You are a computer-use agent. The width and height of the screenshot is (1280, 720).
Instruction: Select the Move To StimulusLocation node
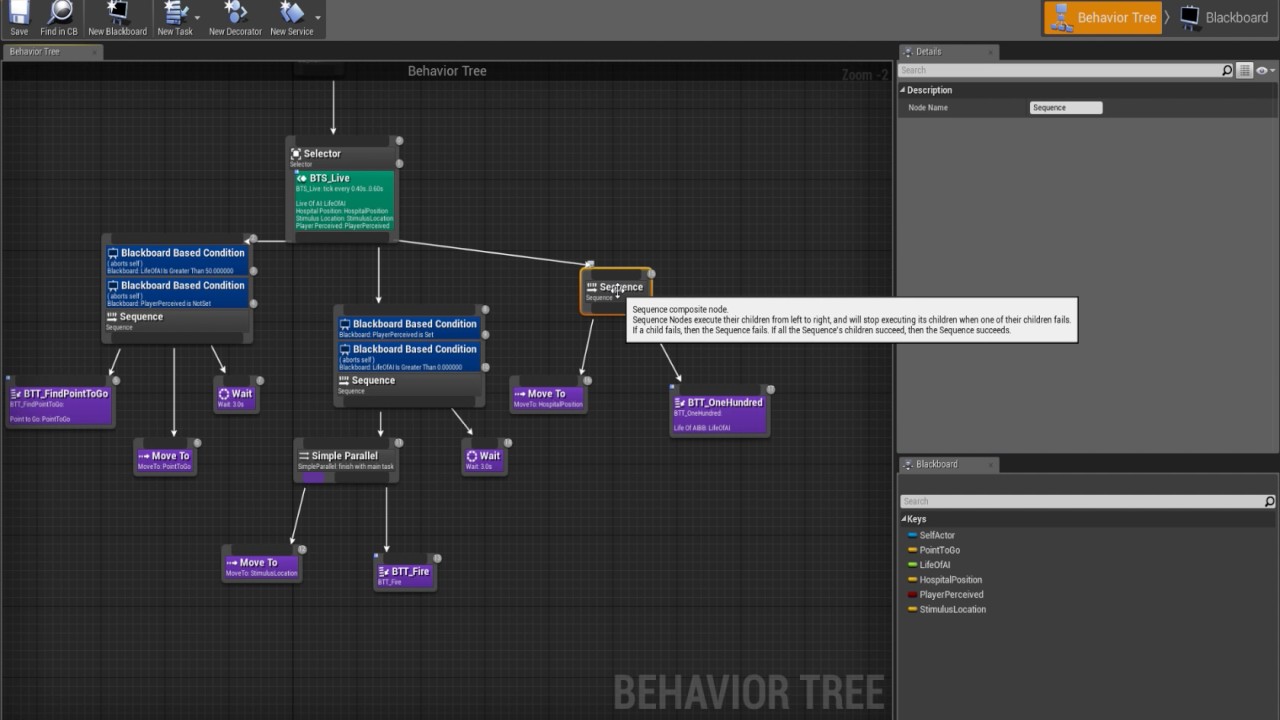[261, 566]
